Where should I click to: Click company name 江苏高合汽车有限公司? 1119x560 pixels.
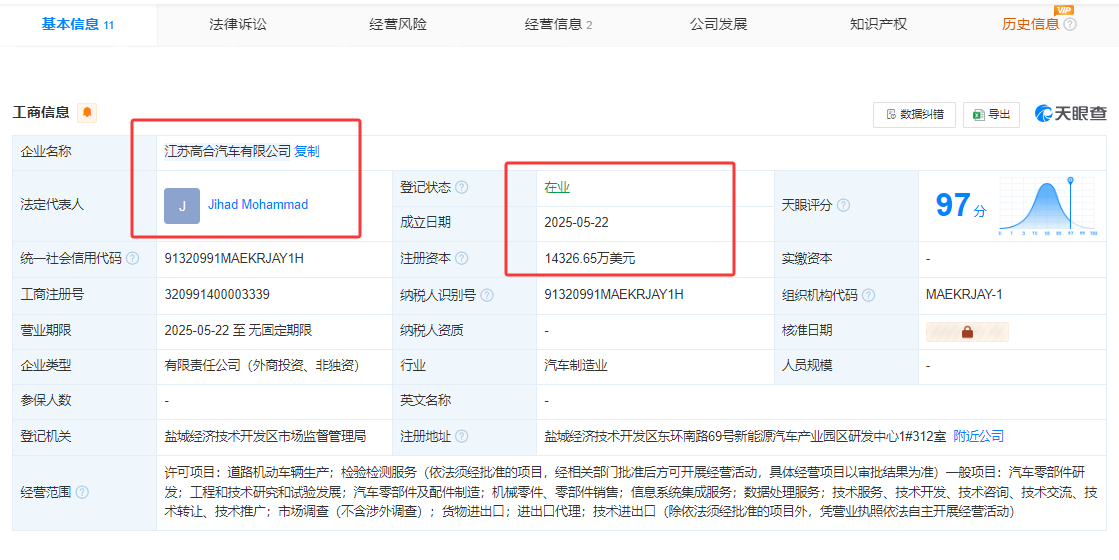coord(228,151)
